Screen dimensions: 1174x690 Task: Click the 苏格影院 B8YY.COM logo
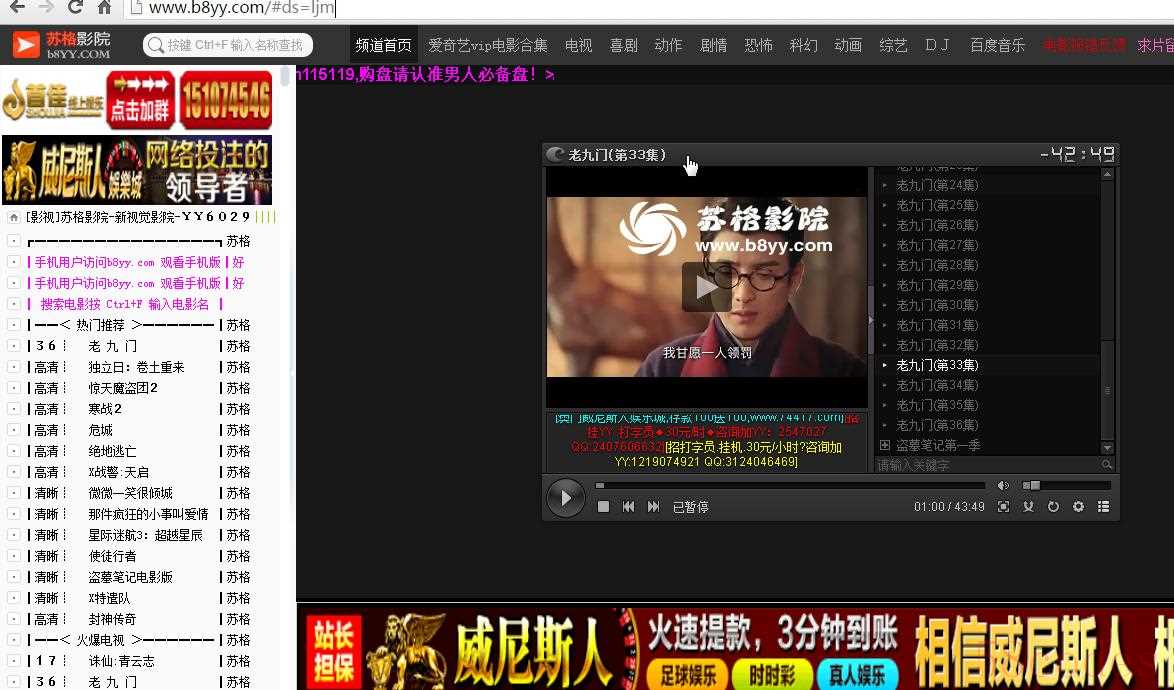pyautogui.click(x=62, y=45)
